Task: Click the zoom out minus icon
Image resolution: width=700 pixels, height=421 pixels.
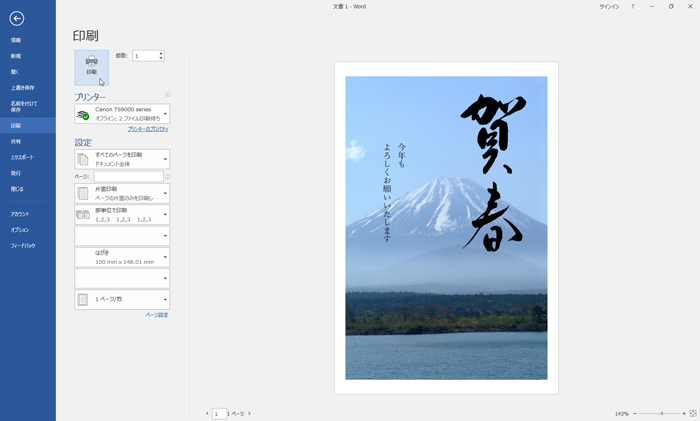Action: pos(636,413)
